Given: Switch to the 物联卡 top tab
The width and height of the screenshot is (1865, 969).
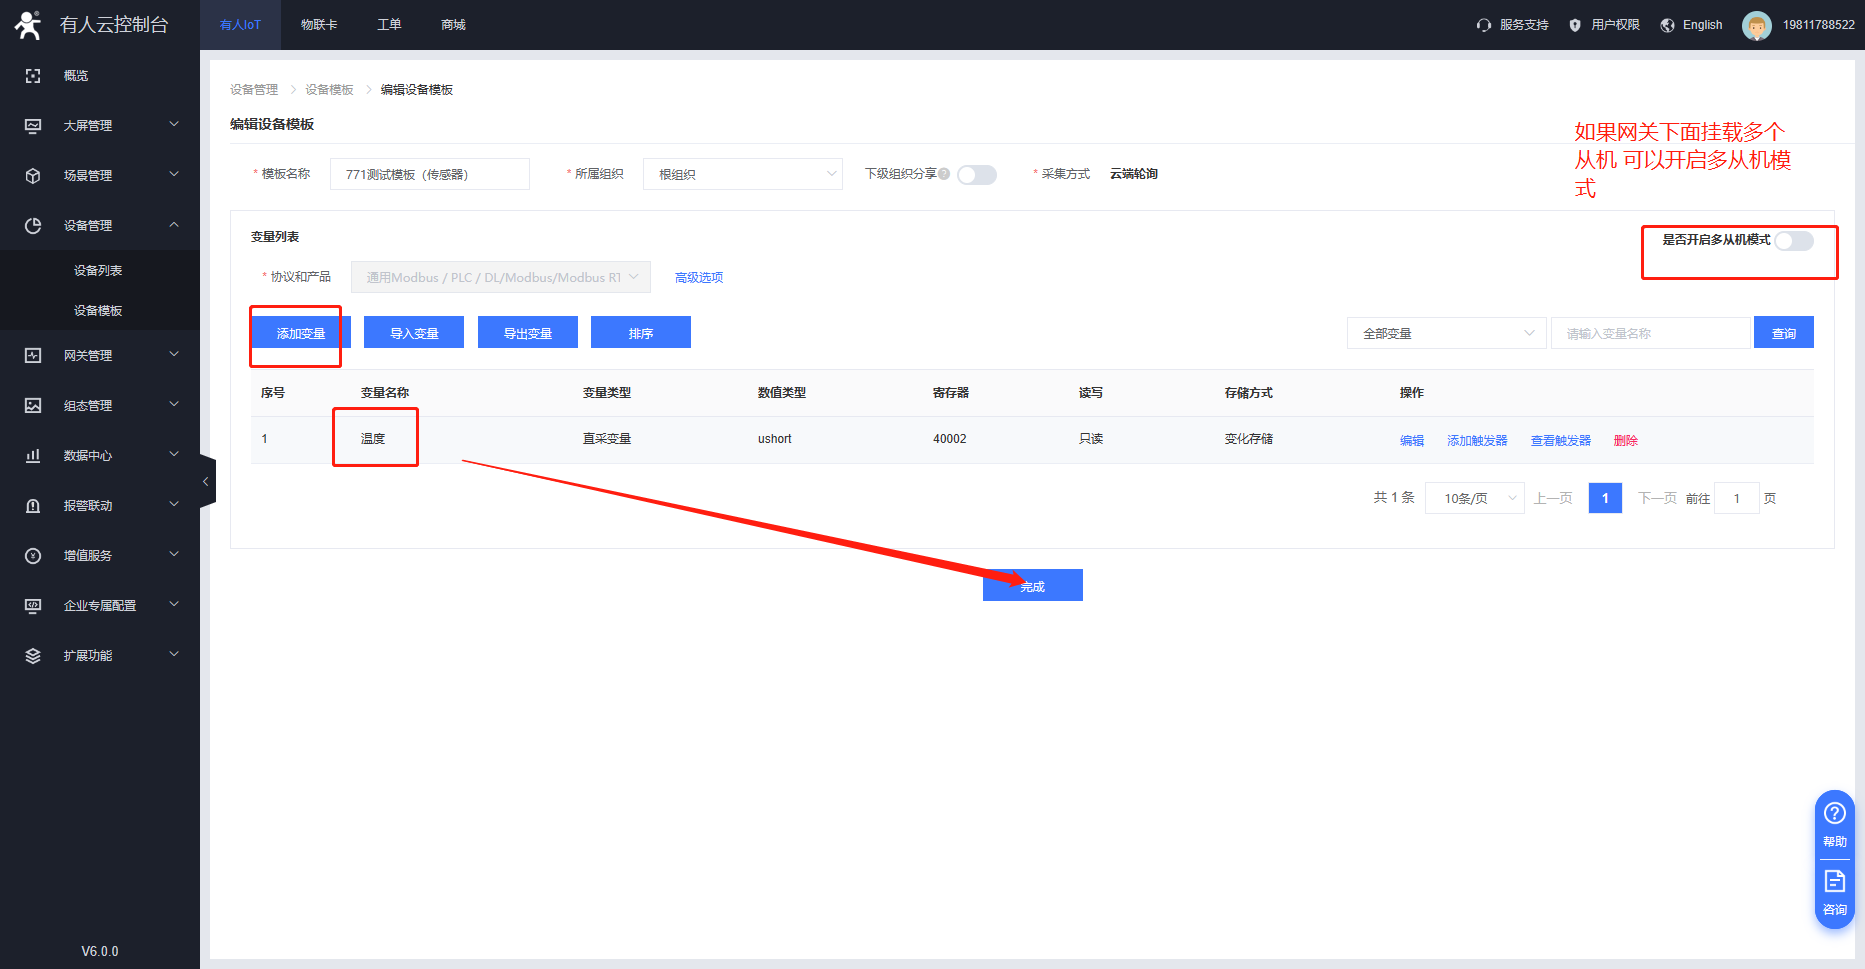Looking at the screenshot, I should pos(319,25).
